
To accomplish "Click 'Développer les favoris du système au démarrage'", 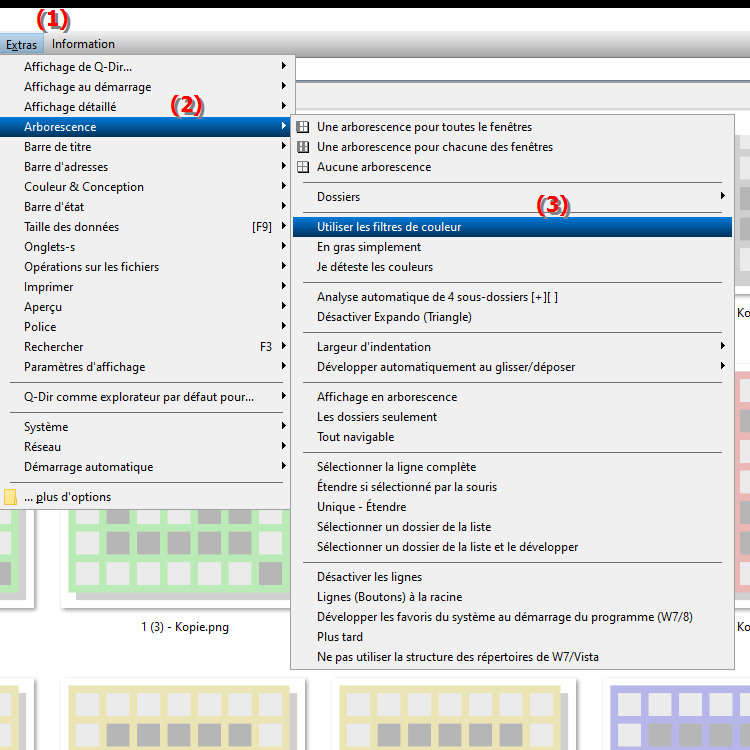I will pos(512,618).
